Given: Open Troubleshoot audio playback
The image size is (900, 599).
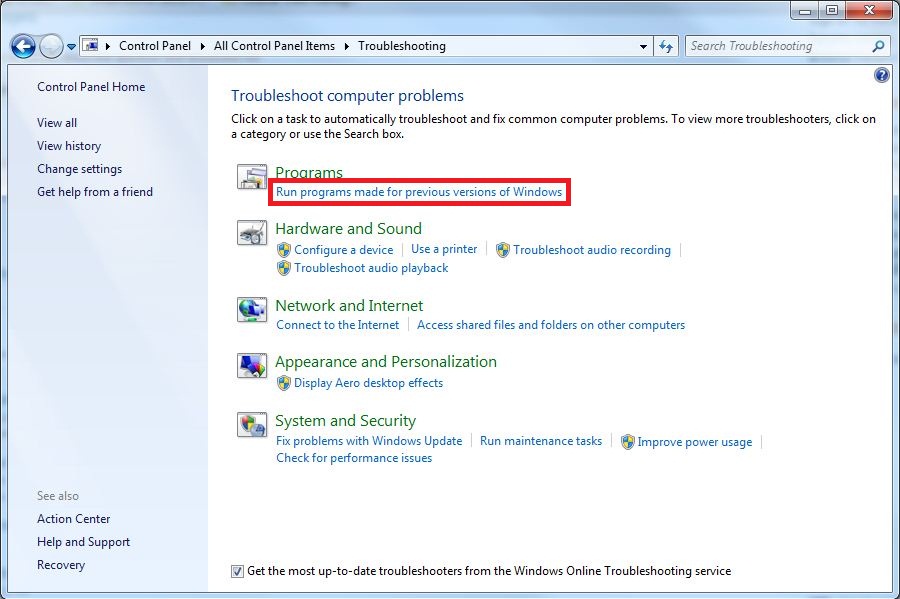Looking at the screenshot, I should tap(371, 268).
